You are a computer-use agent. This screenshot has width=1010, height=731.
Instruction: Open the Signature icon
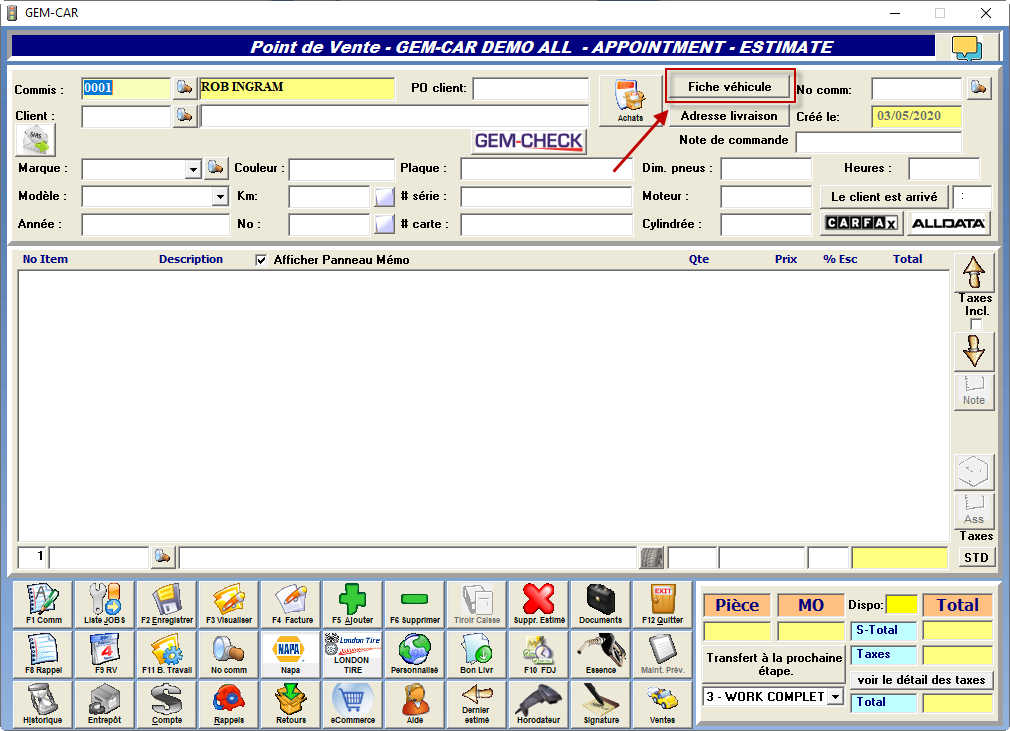click(x=600, y=704)
